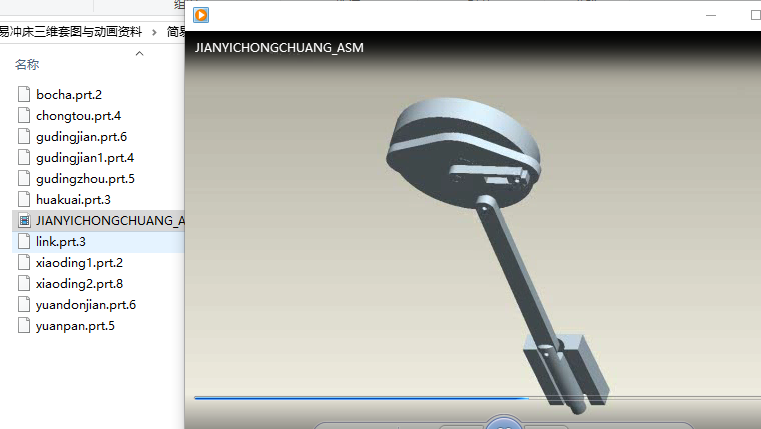The width and height of the screenshot is (761, 429).
Task: Sort files by 名称 column header
Action: [x=27, y=64]
